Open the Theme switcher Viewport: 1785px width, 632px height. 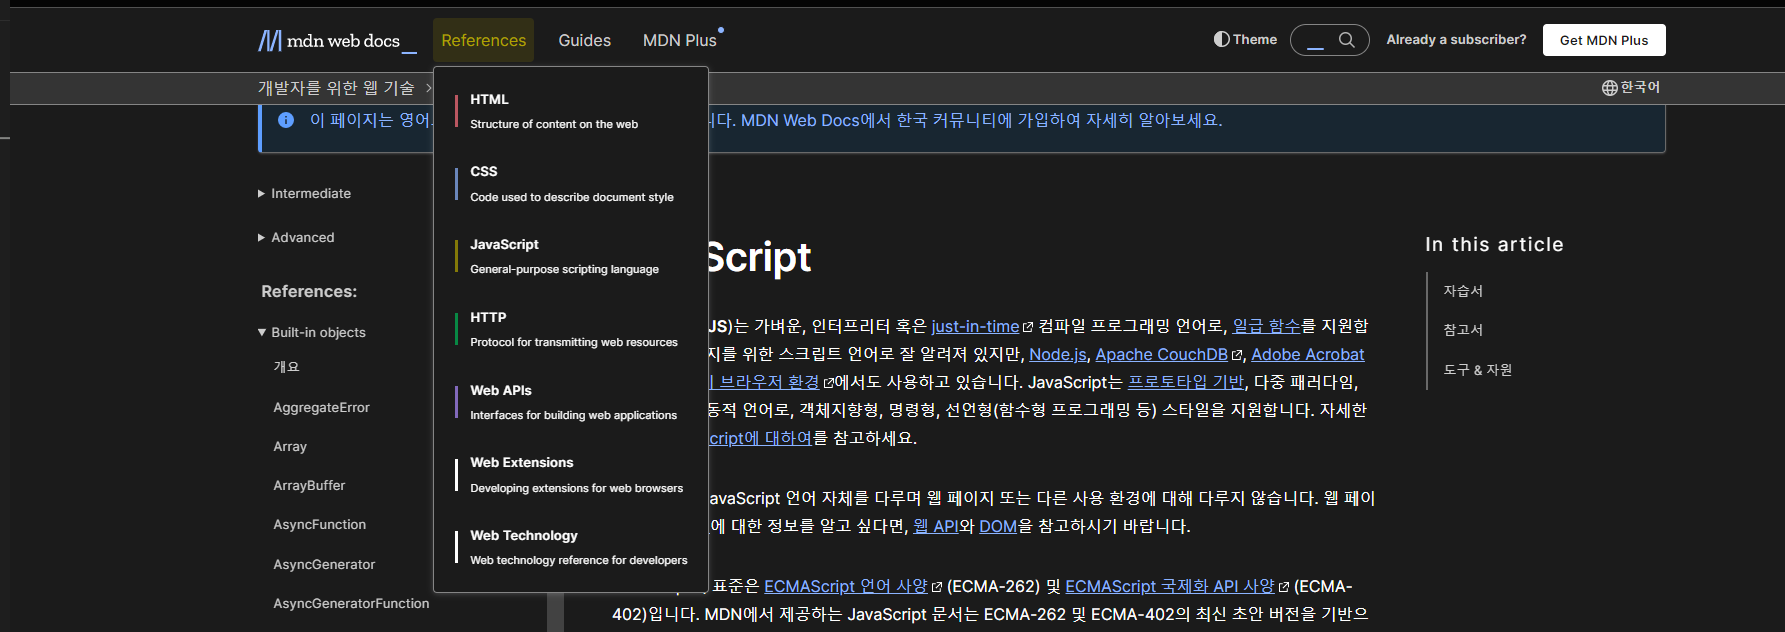coord(1245,40)
